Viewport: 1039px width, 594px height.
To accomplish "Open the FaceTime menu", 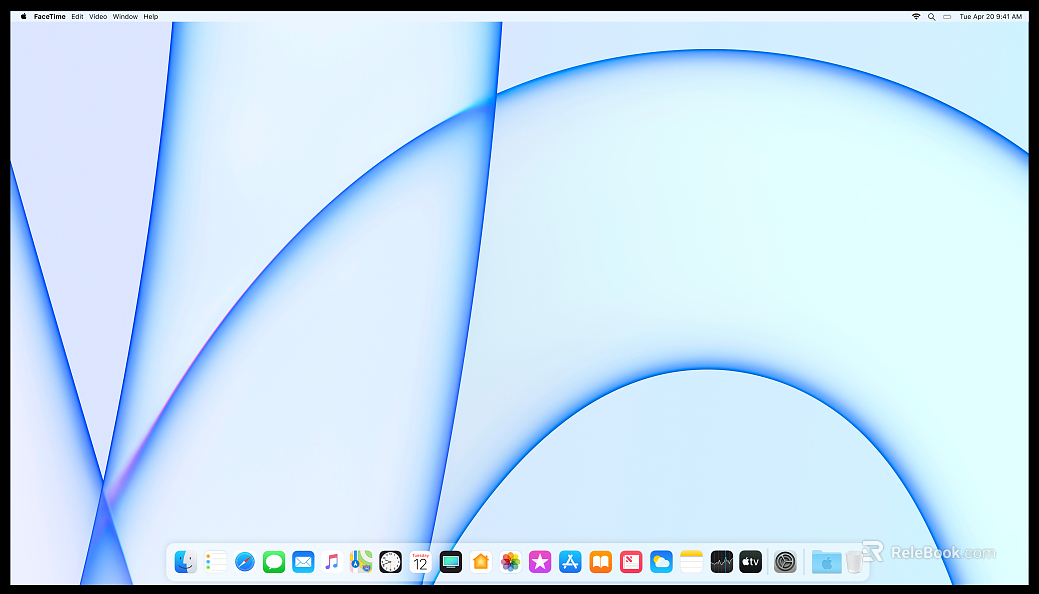I will pyautogui.click(x=50, y=17).
